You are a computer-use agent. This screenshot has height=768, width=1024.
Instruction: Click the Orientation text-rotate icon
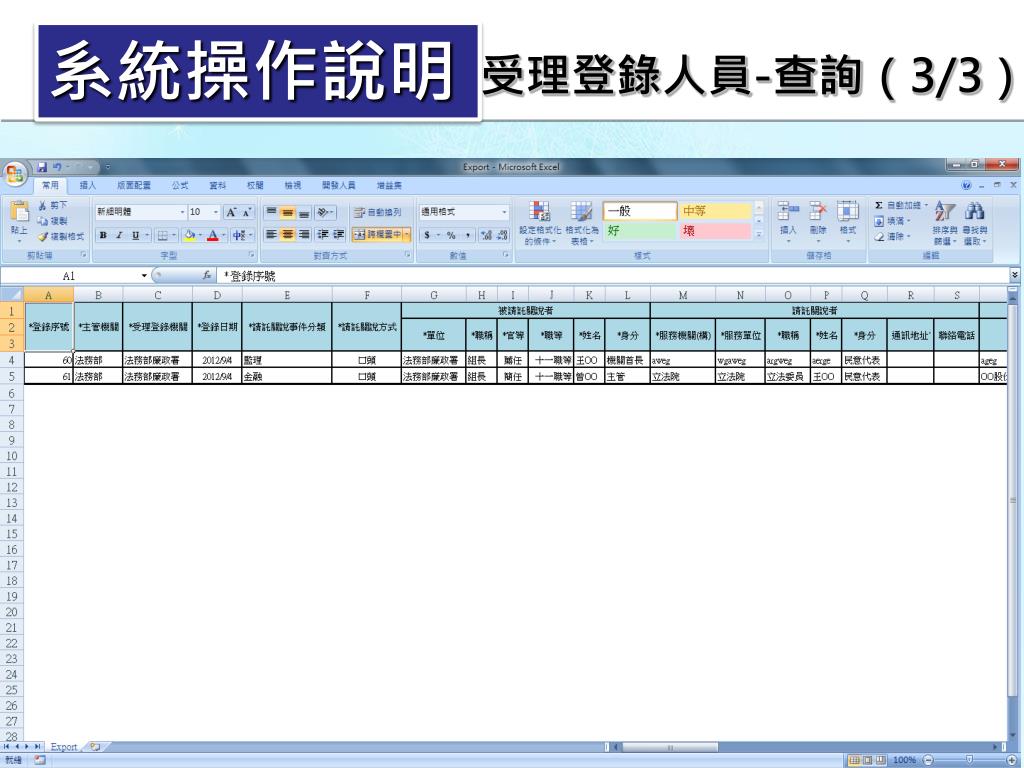click(x=323, y=212)
